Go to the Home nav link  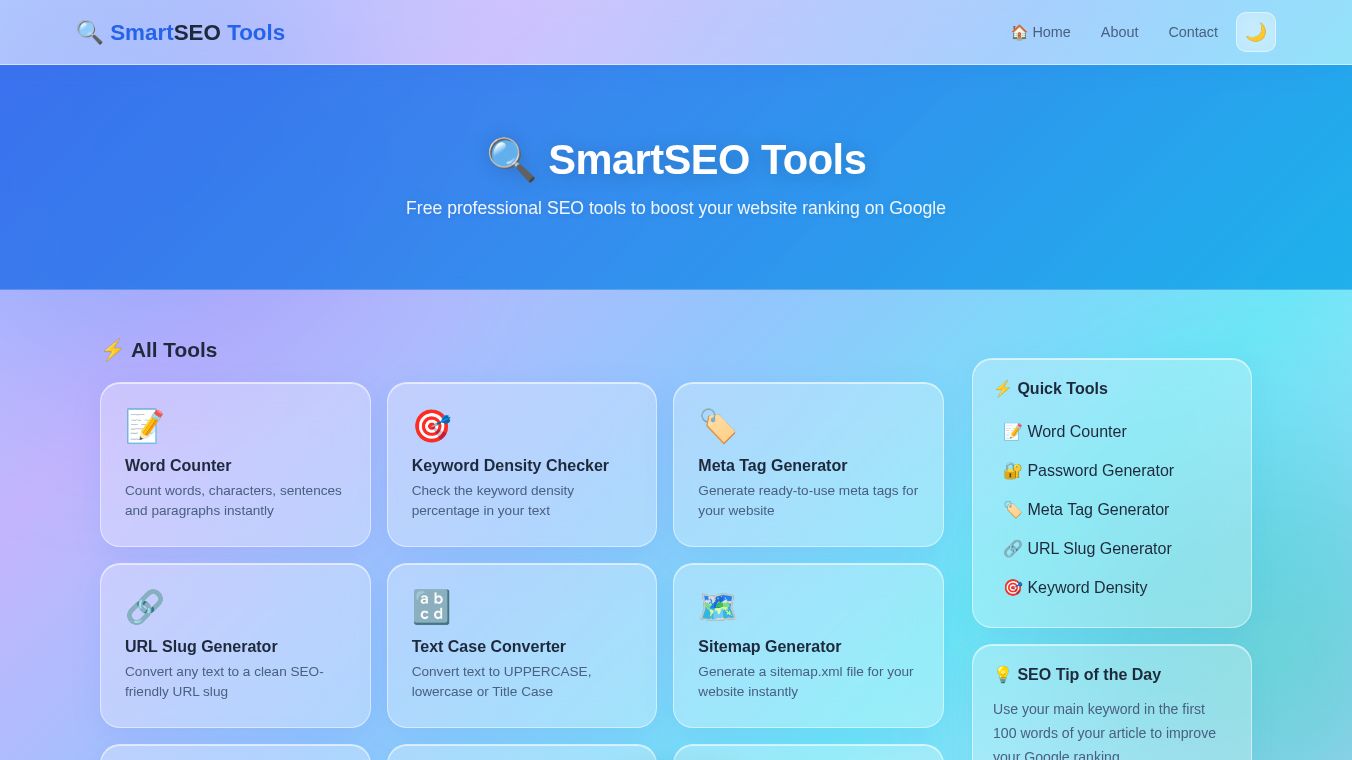(x=1040, y=32)
